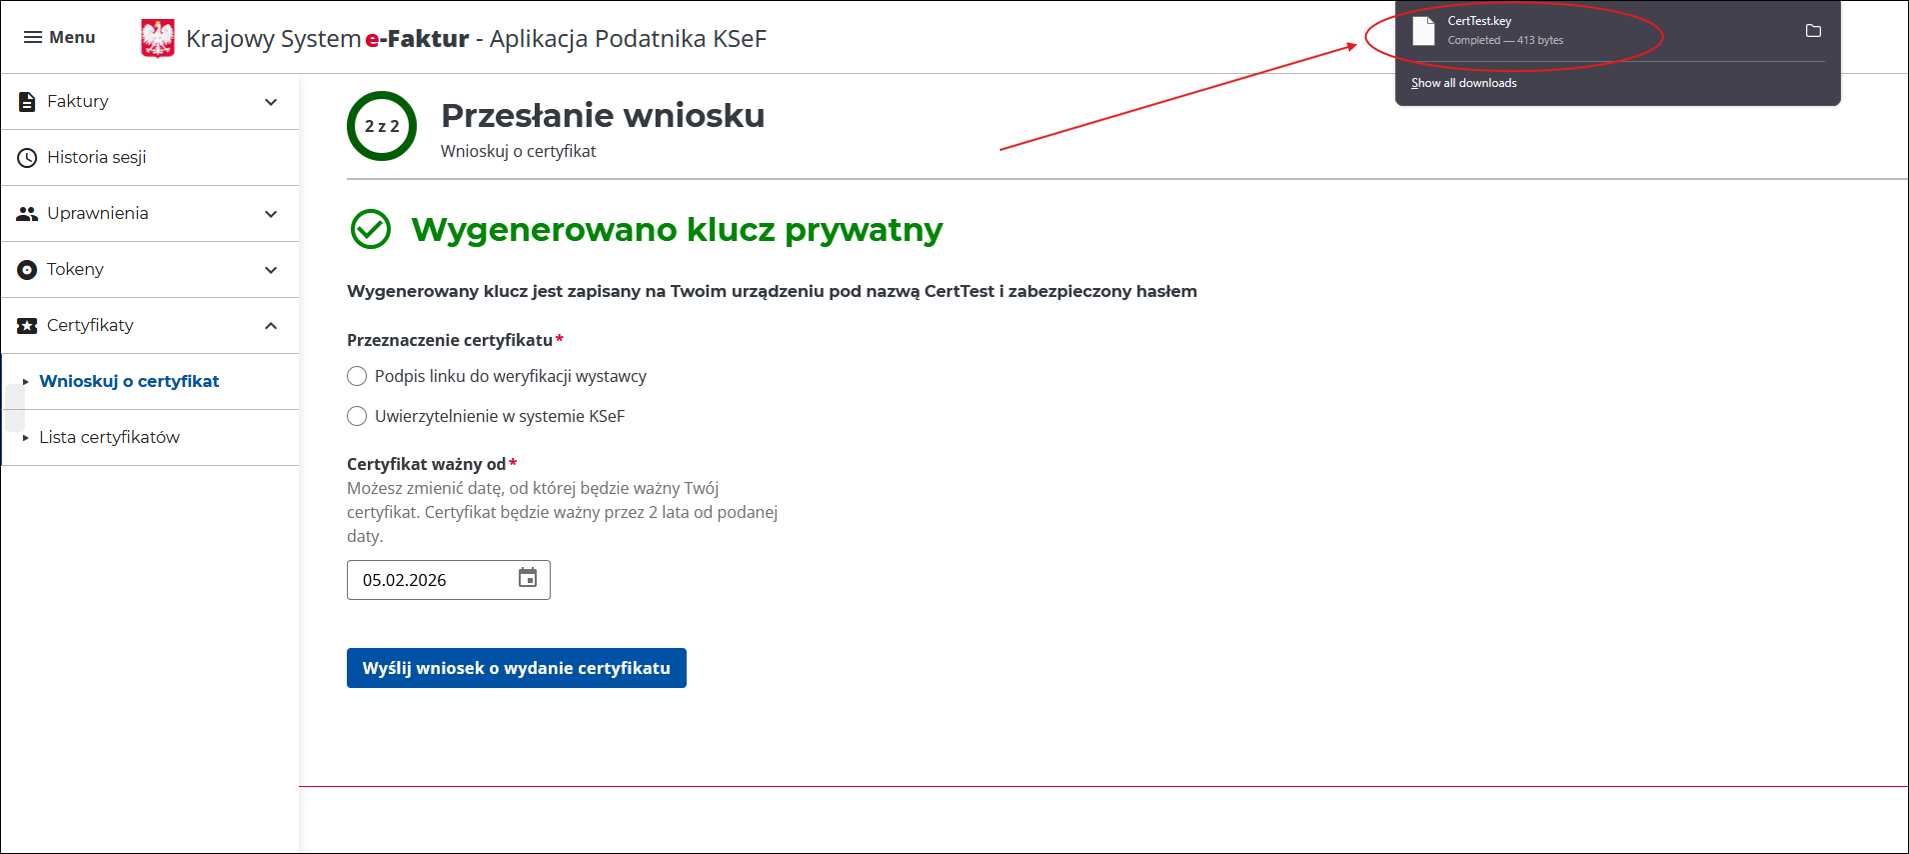Click the Polish eagle emblem logo

pos(158,39)
